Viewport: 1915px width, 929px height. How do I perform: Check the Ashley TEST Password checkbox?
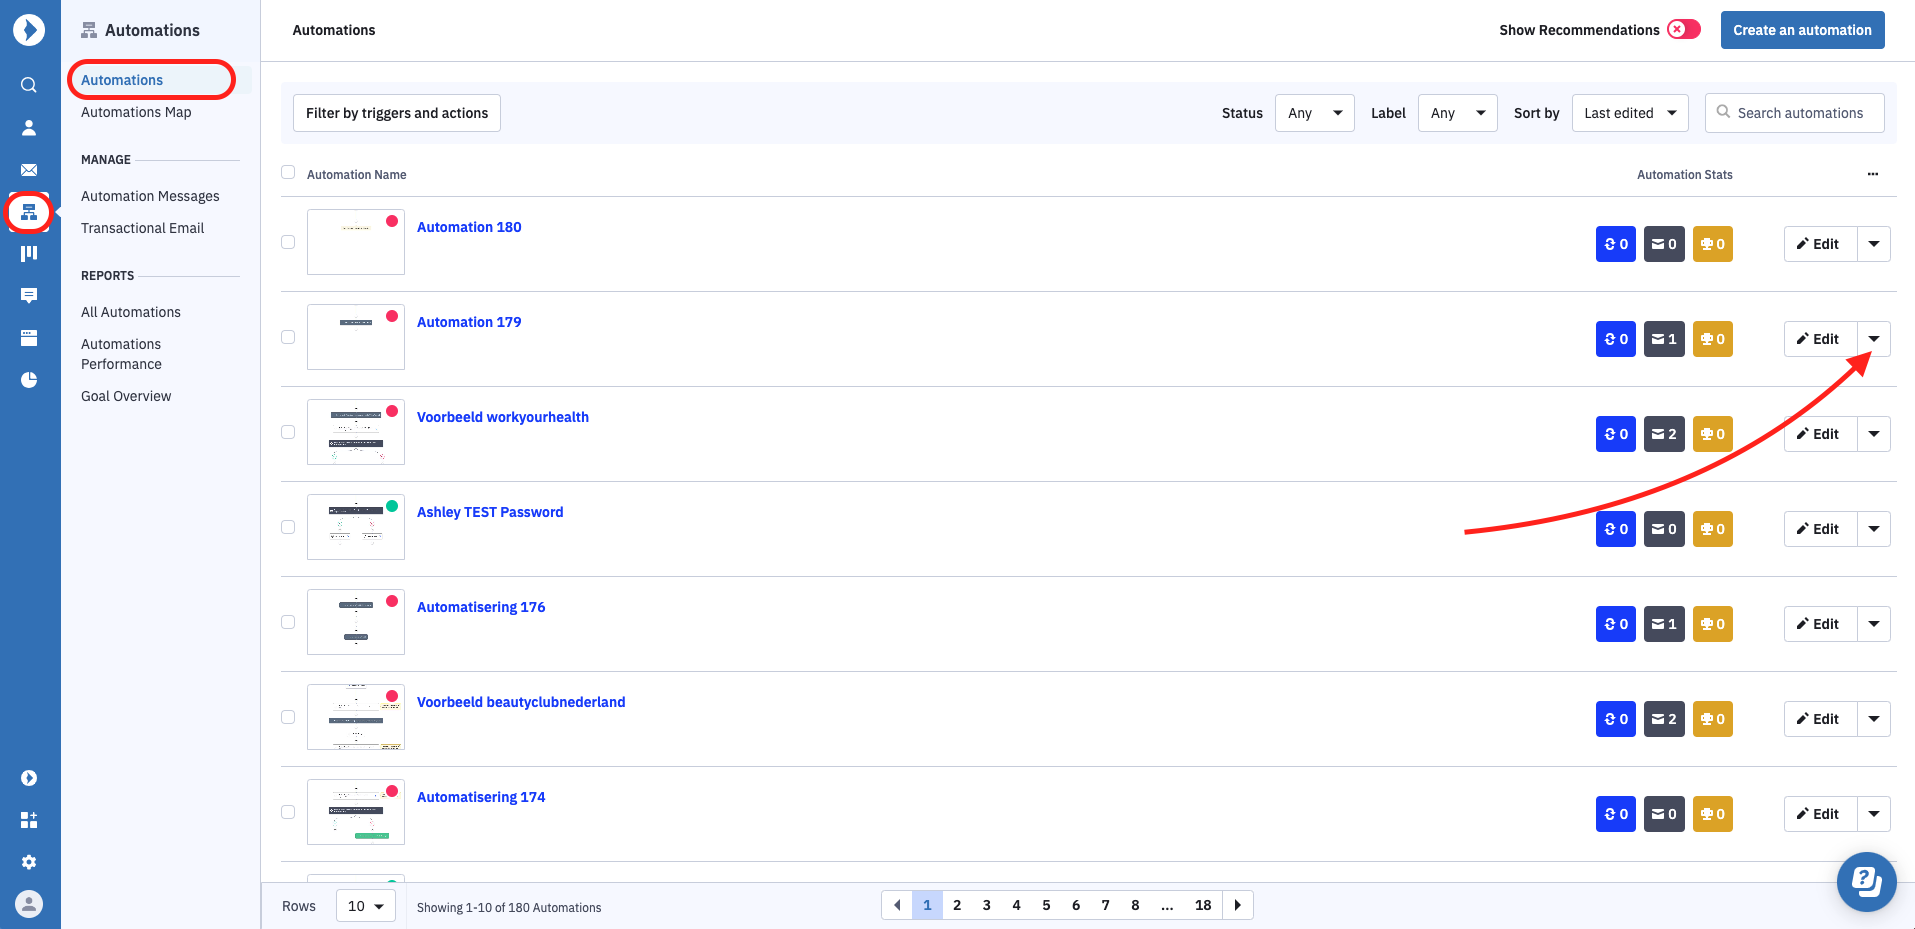[x=288, y=527]
